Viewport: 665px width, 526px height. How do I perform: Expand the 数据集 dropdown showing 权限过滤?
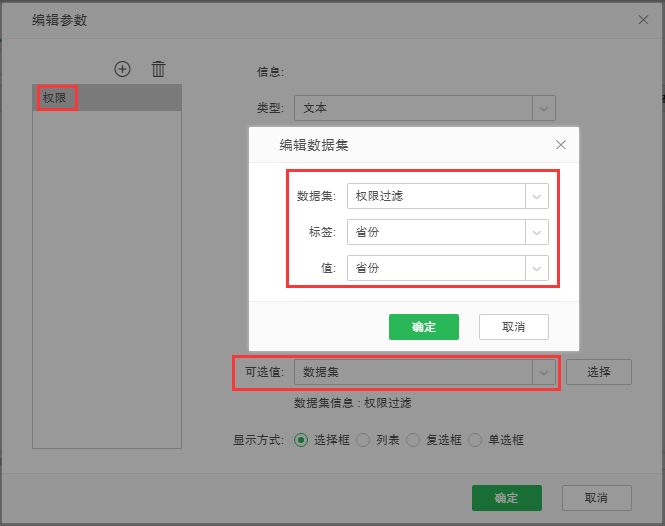pos(537,196)
